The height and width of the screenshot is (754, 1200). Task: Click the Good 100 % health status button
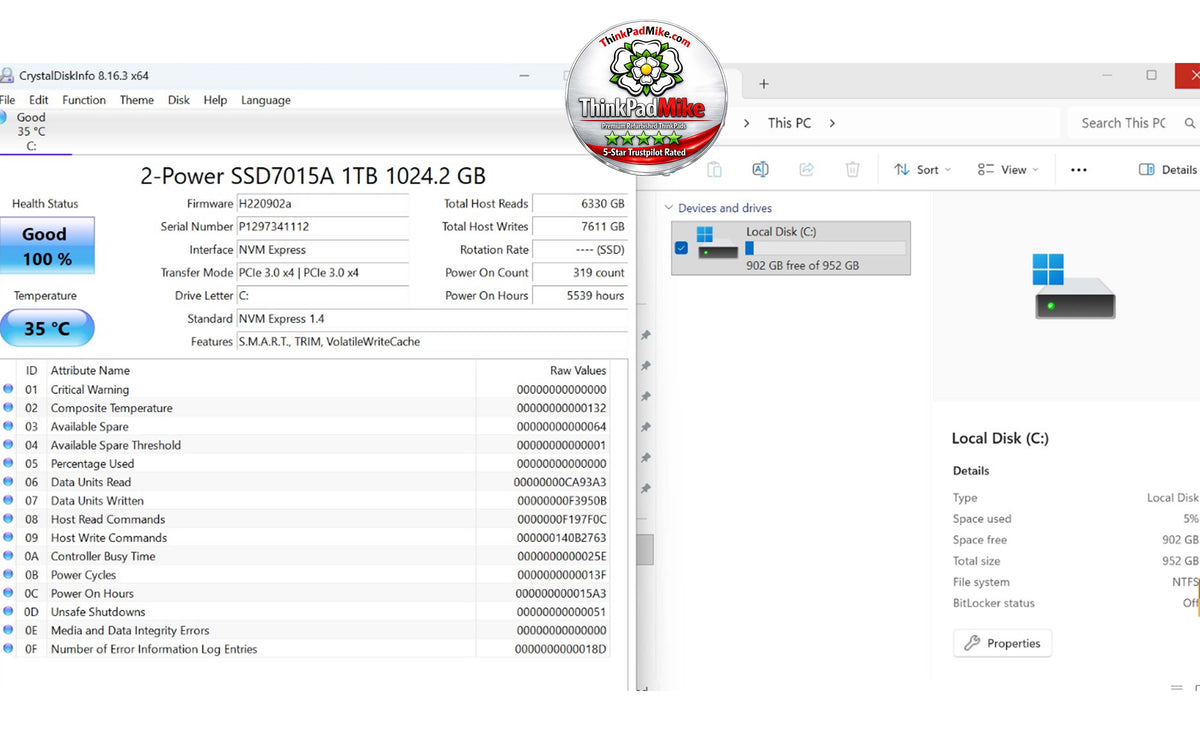point(47,246)
